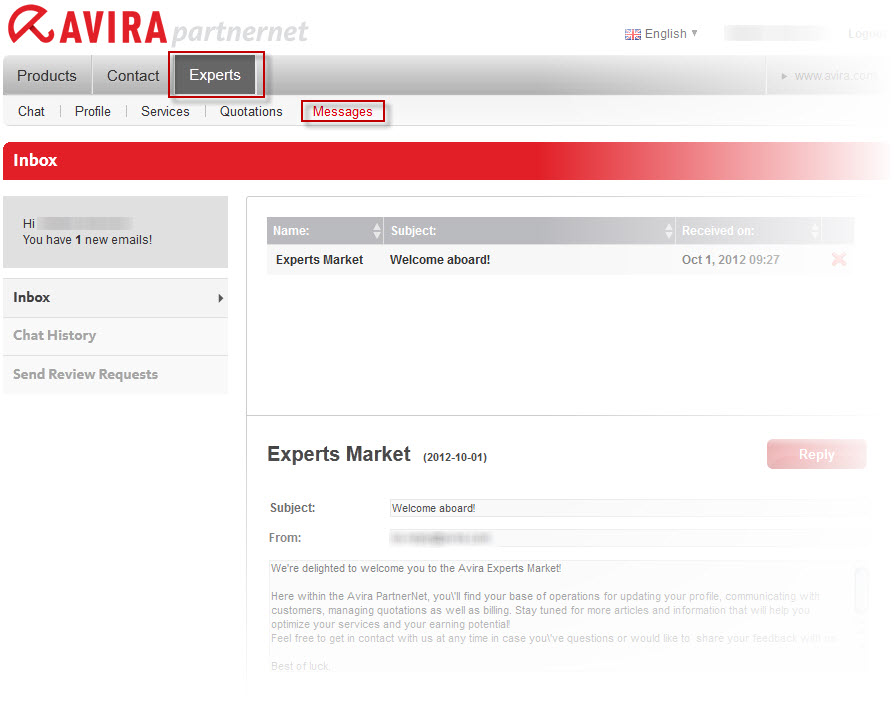Viewport: 894px width, 703px height.
Task: Sort messages by Subject column
Action: click(530, 230)
